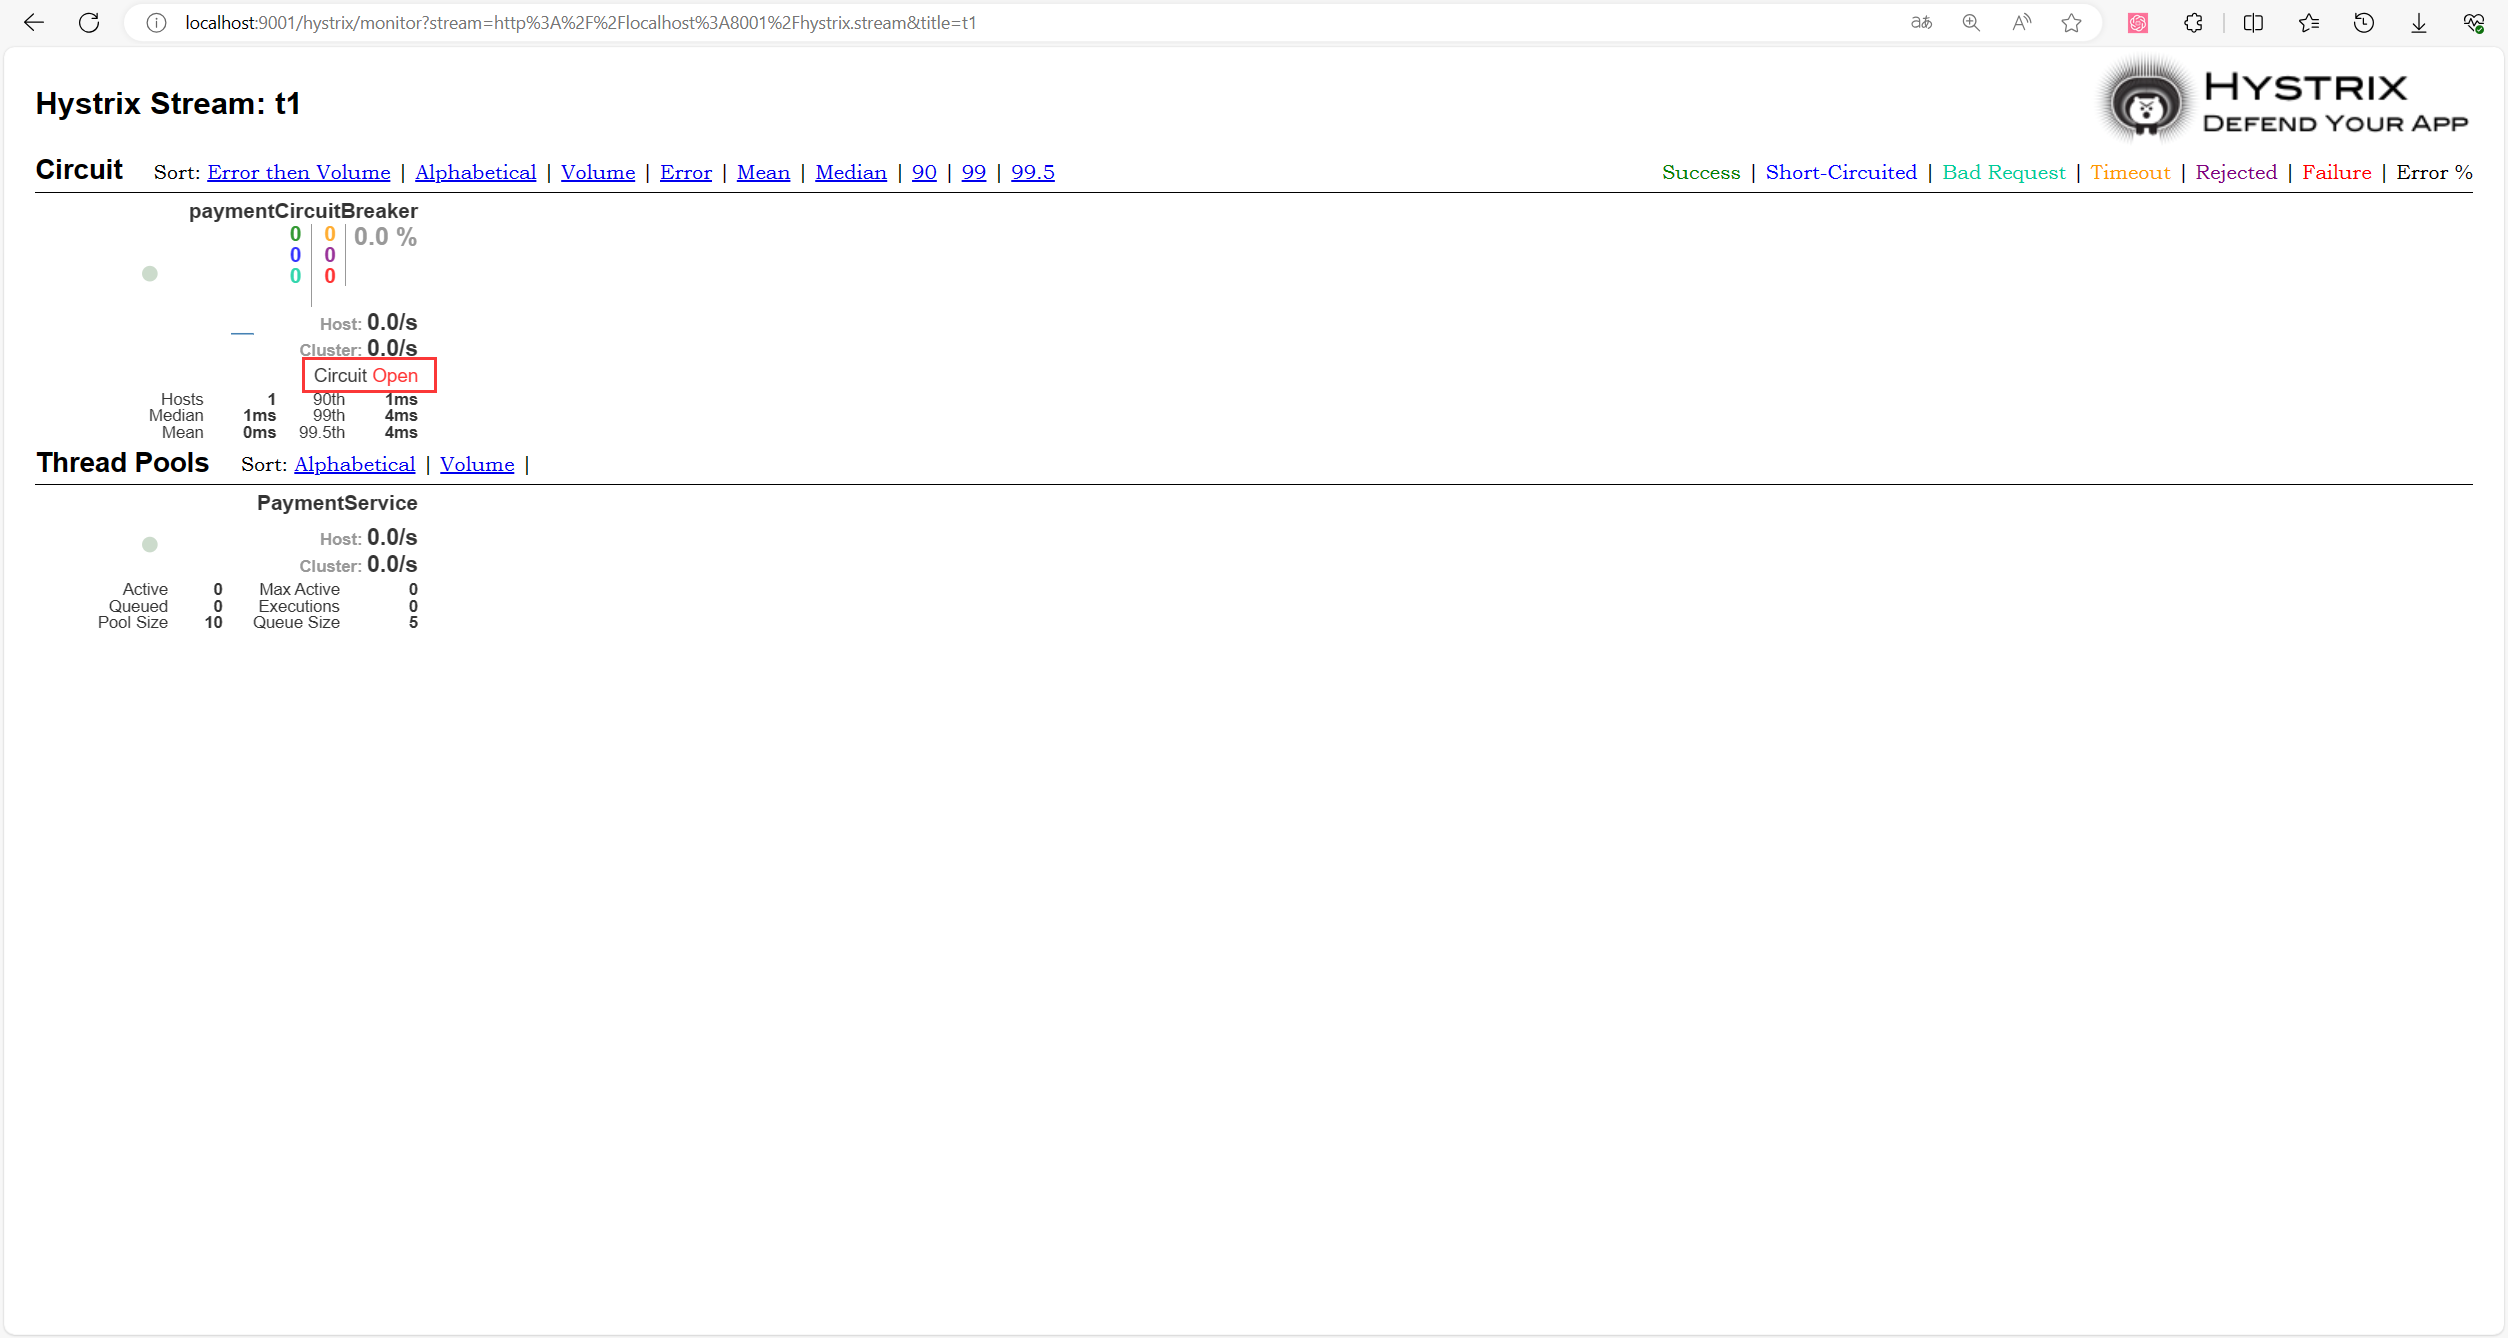Click the Circuit Open status text
The image size is (2508, 1338).
(x=366, y=375)
